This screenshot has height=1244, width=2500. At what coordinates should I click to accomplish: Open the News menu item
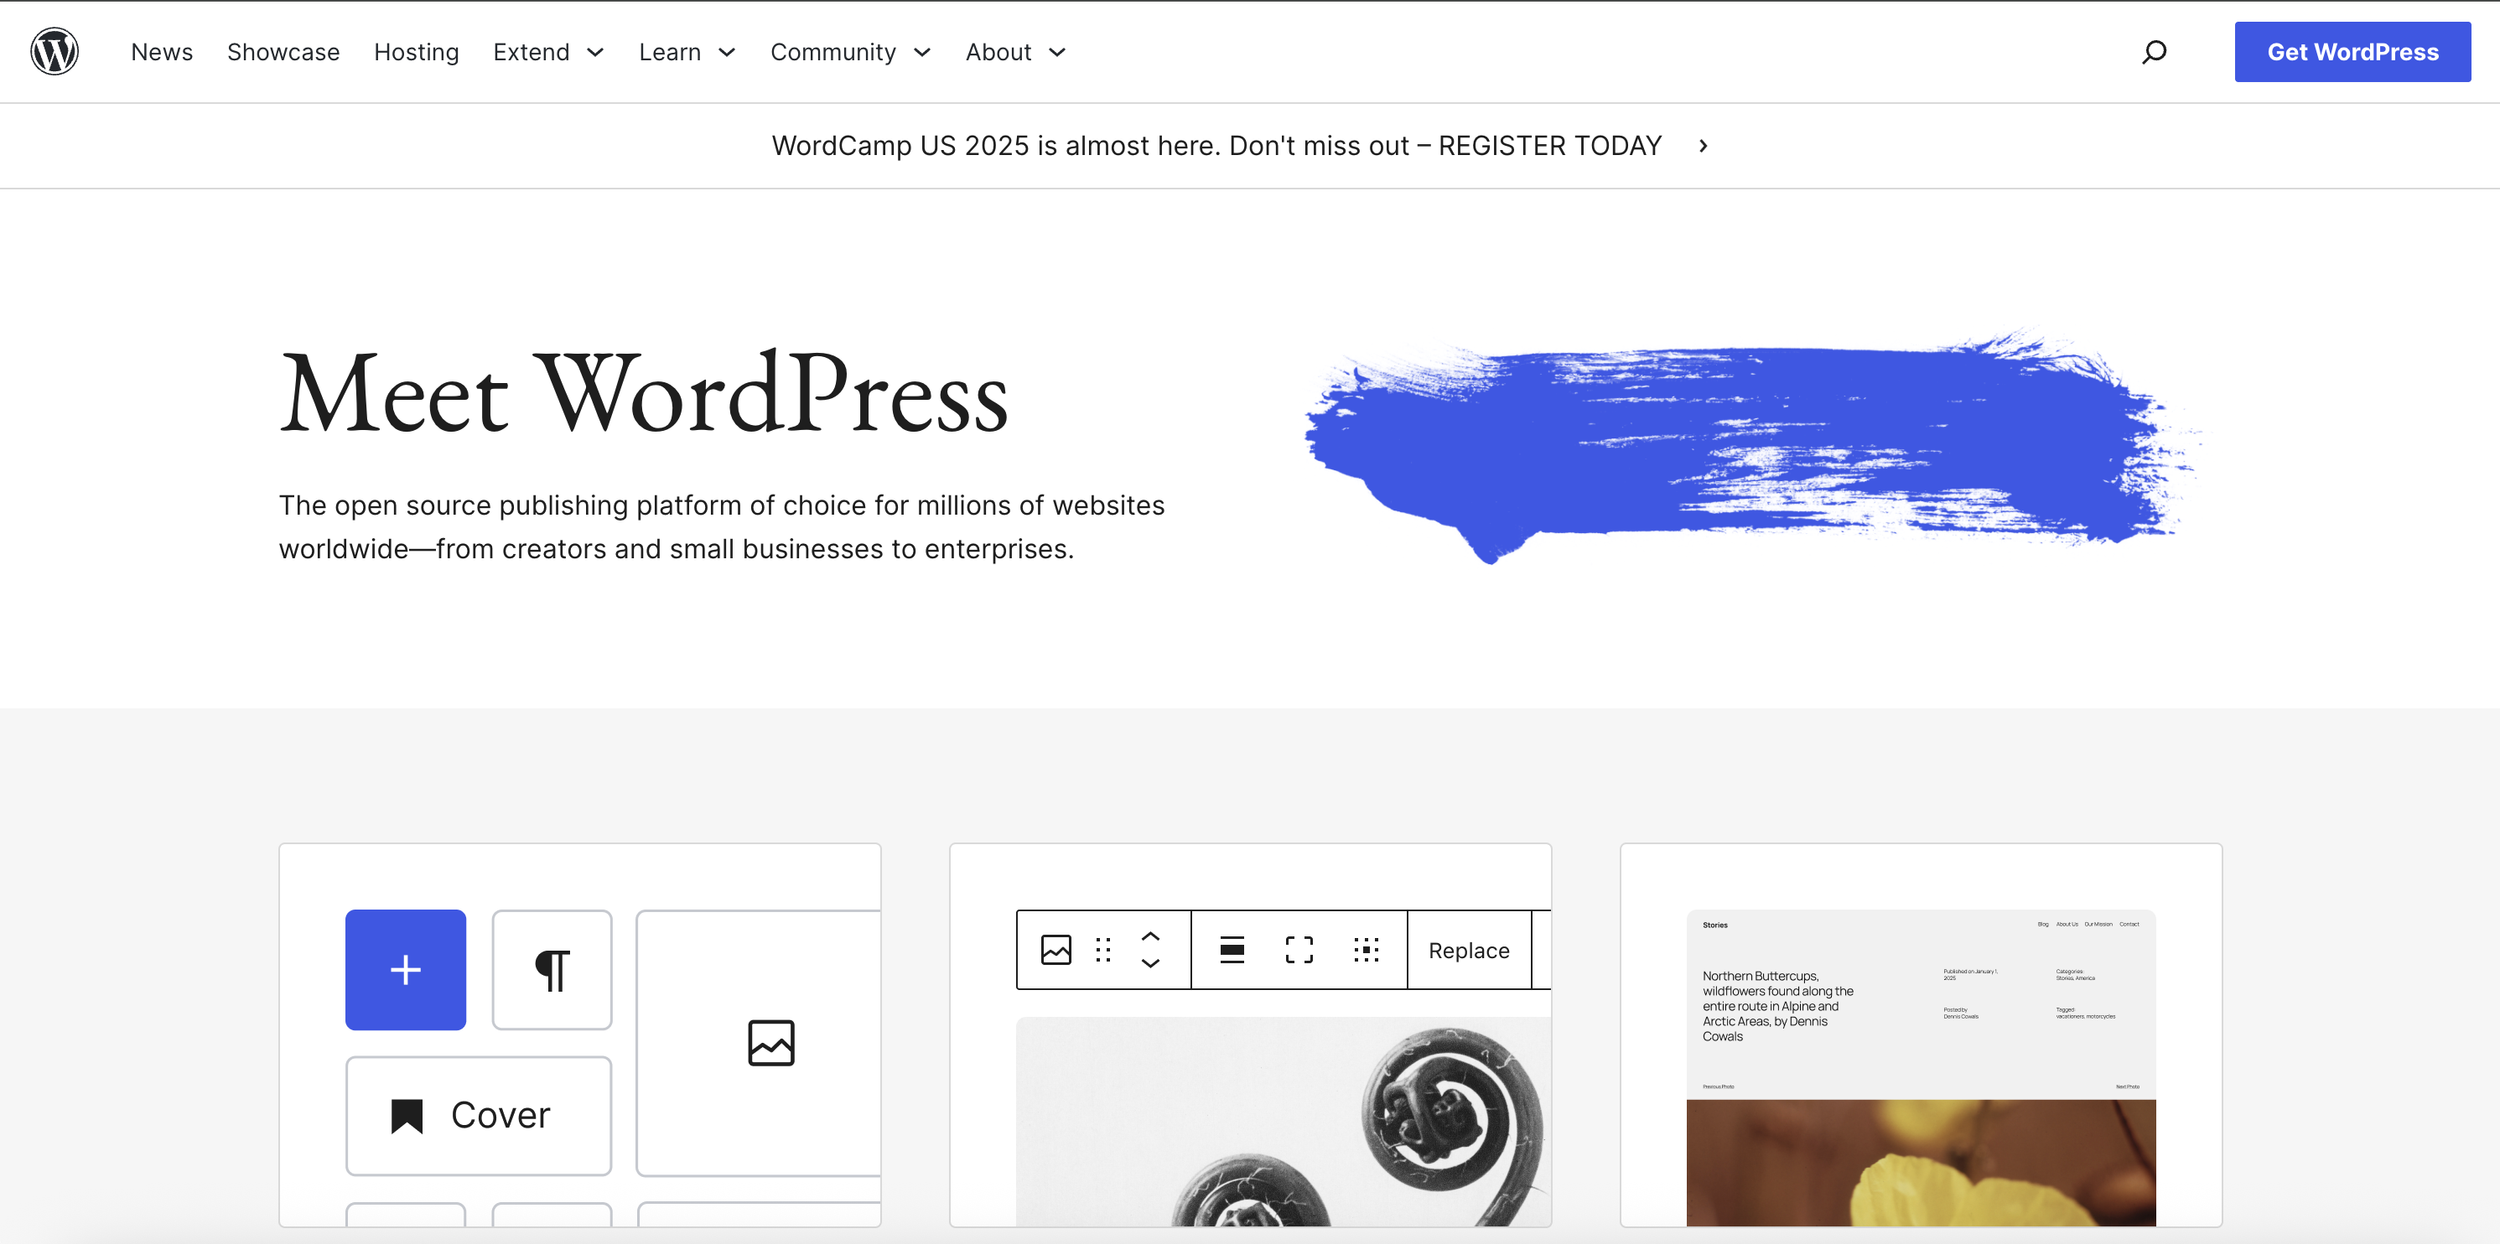pos(162,52)
